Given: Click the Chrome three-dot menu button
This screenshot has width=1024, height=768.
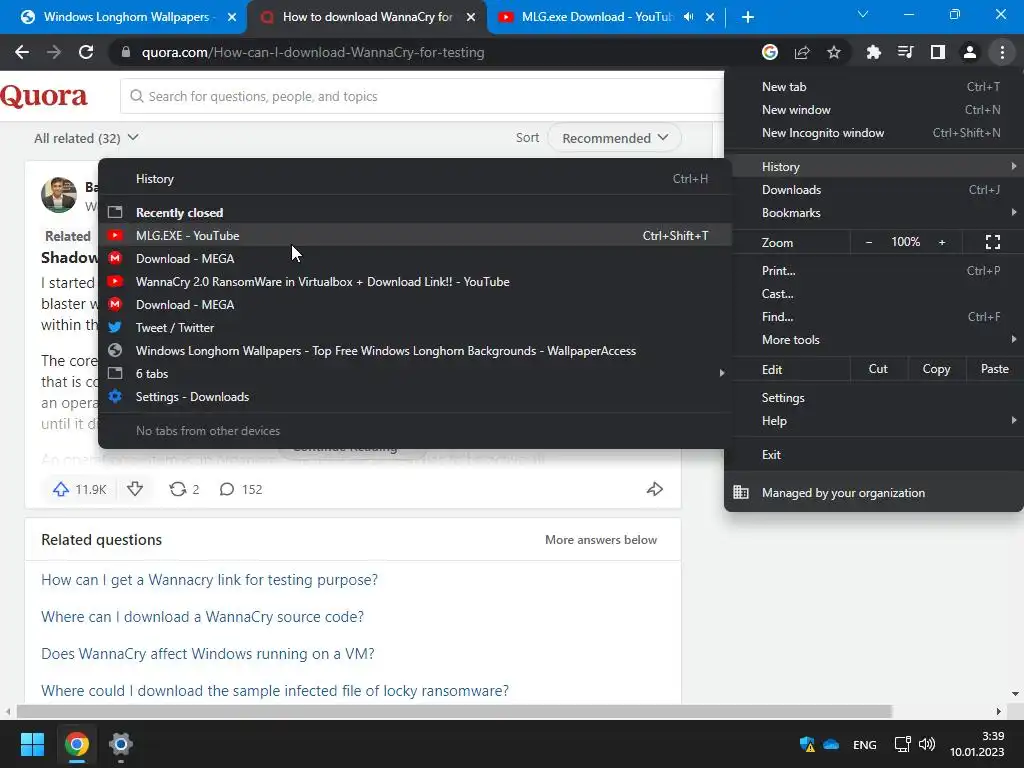Looking at the screenshot, I should (x=1002, y=52).
